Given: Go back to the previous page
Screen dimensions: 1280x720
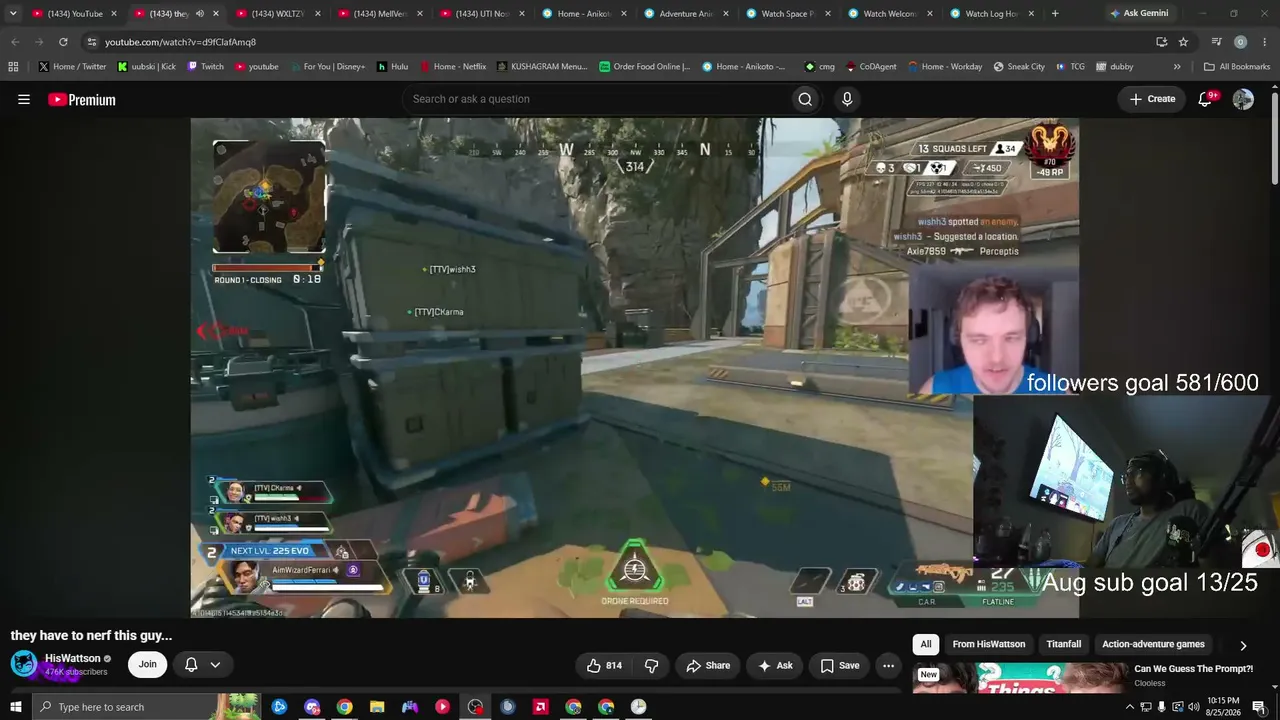Looking at the screenshot, I should pyautogui.click(x=15, y=42).
